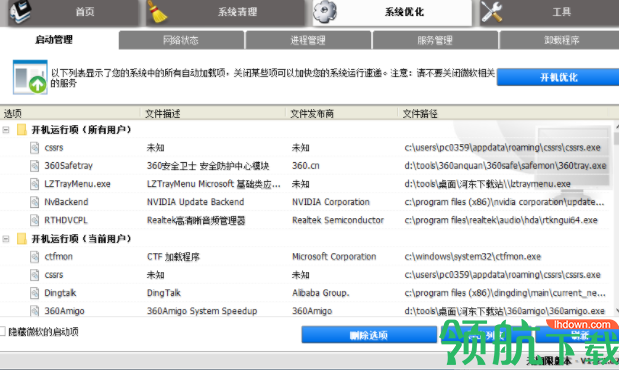
Task: Click 'Alibaba Group.' publisher cell
Action: coord(321,293)
